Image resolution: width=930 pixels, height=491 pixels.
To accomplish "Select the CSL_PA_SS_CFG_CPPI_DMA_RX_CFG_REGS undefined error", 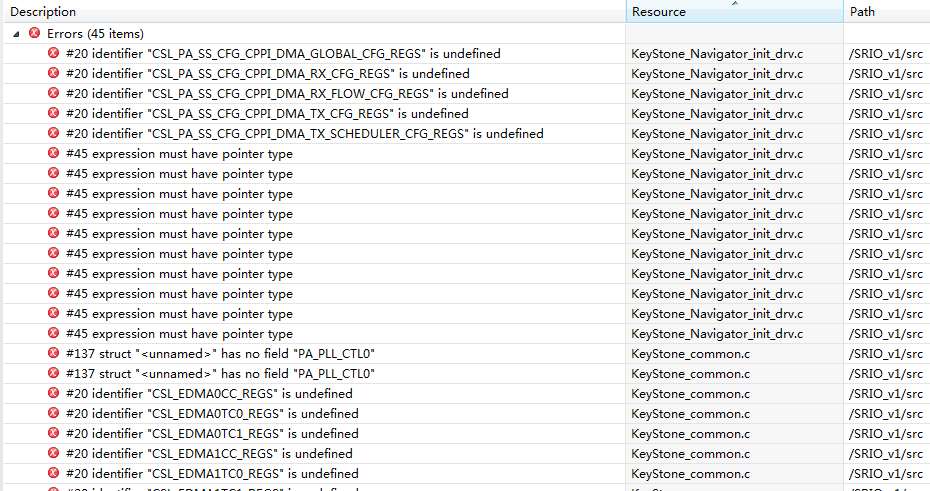I will (x=267, y=74).
